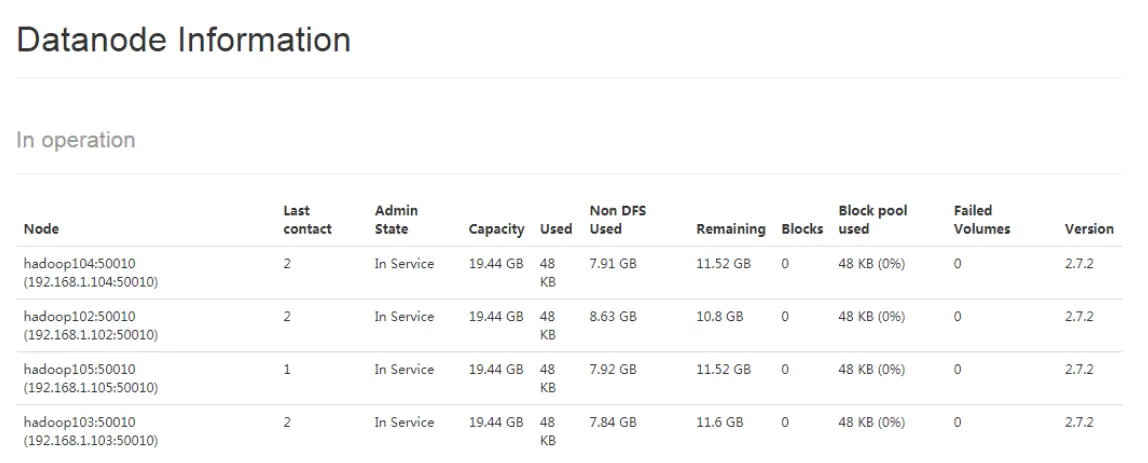Click the Node column header
The width and height of the screenshot is (1148, 463).
coord(41,229)
